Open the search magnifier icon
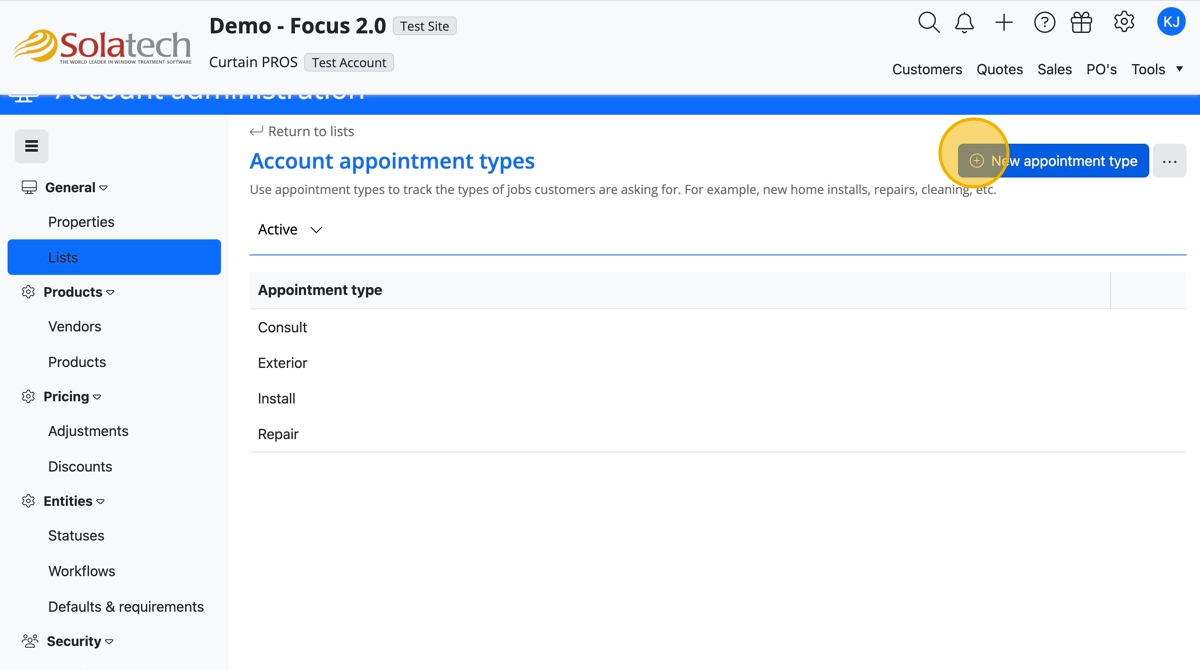Viewport: 1200px width, 670px height. (x=928, y=23)
